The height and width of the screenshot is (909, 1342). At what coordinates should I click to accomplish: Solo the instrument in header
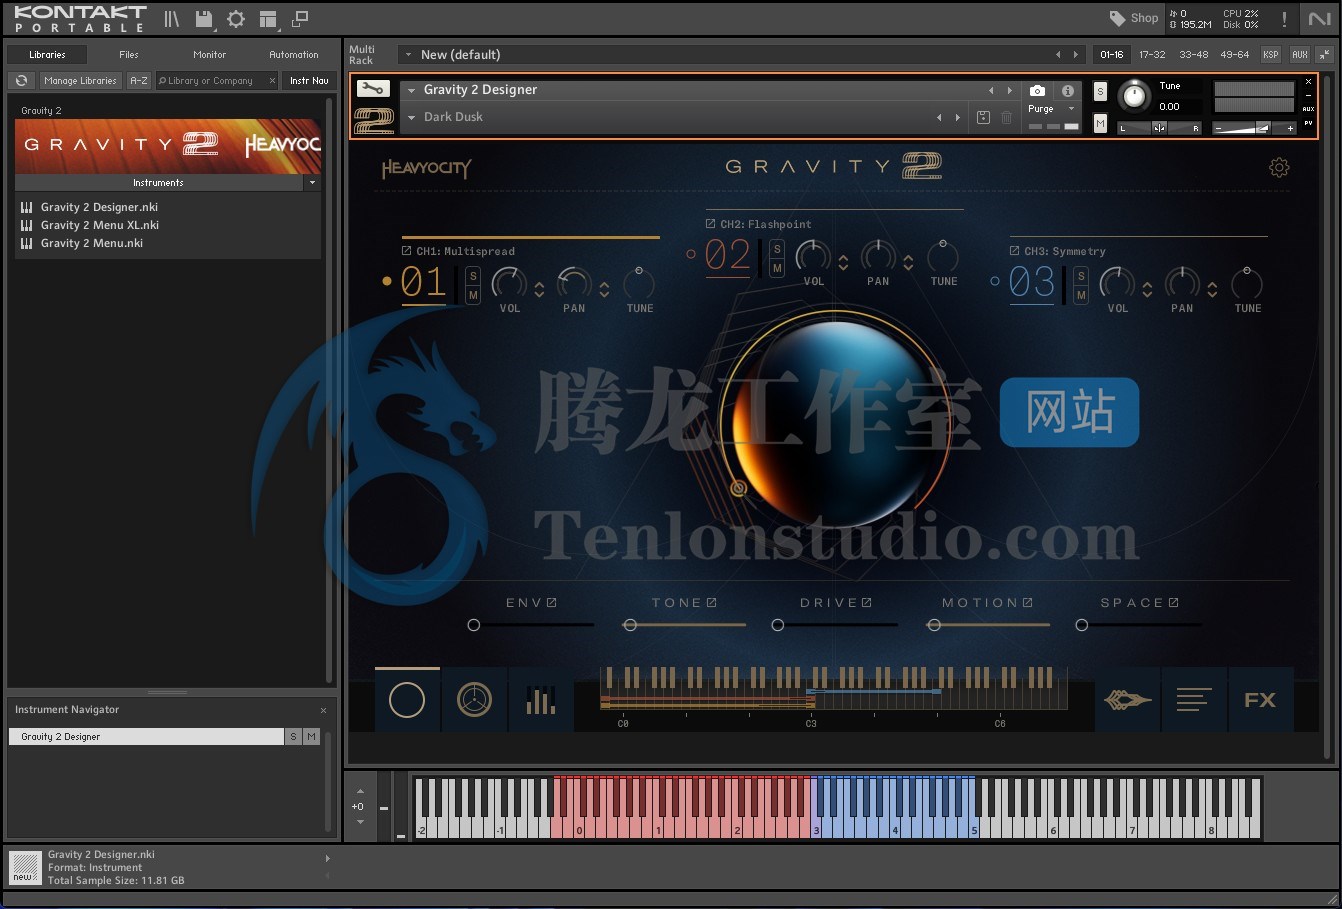[x=1100, y=91]
